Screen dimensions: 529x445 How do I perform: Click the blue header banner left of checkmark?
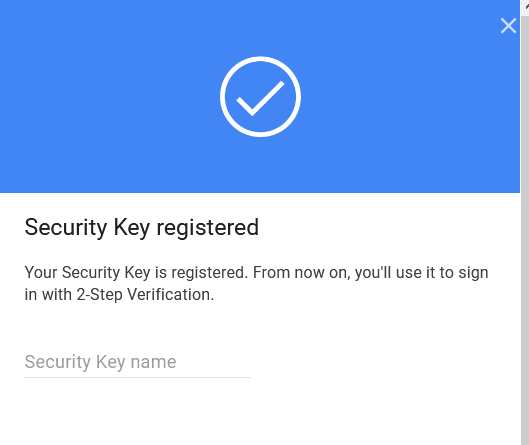pos(110,96)
